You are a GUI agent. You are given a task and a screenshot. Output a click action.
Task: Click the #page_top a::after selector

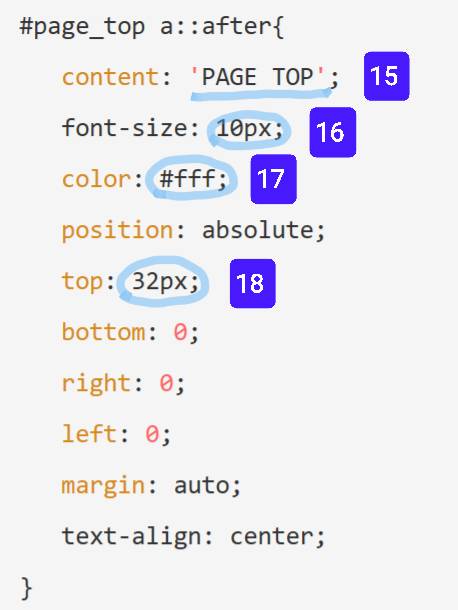[x=152, y=26]
